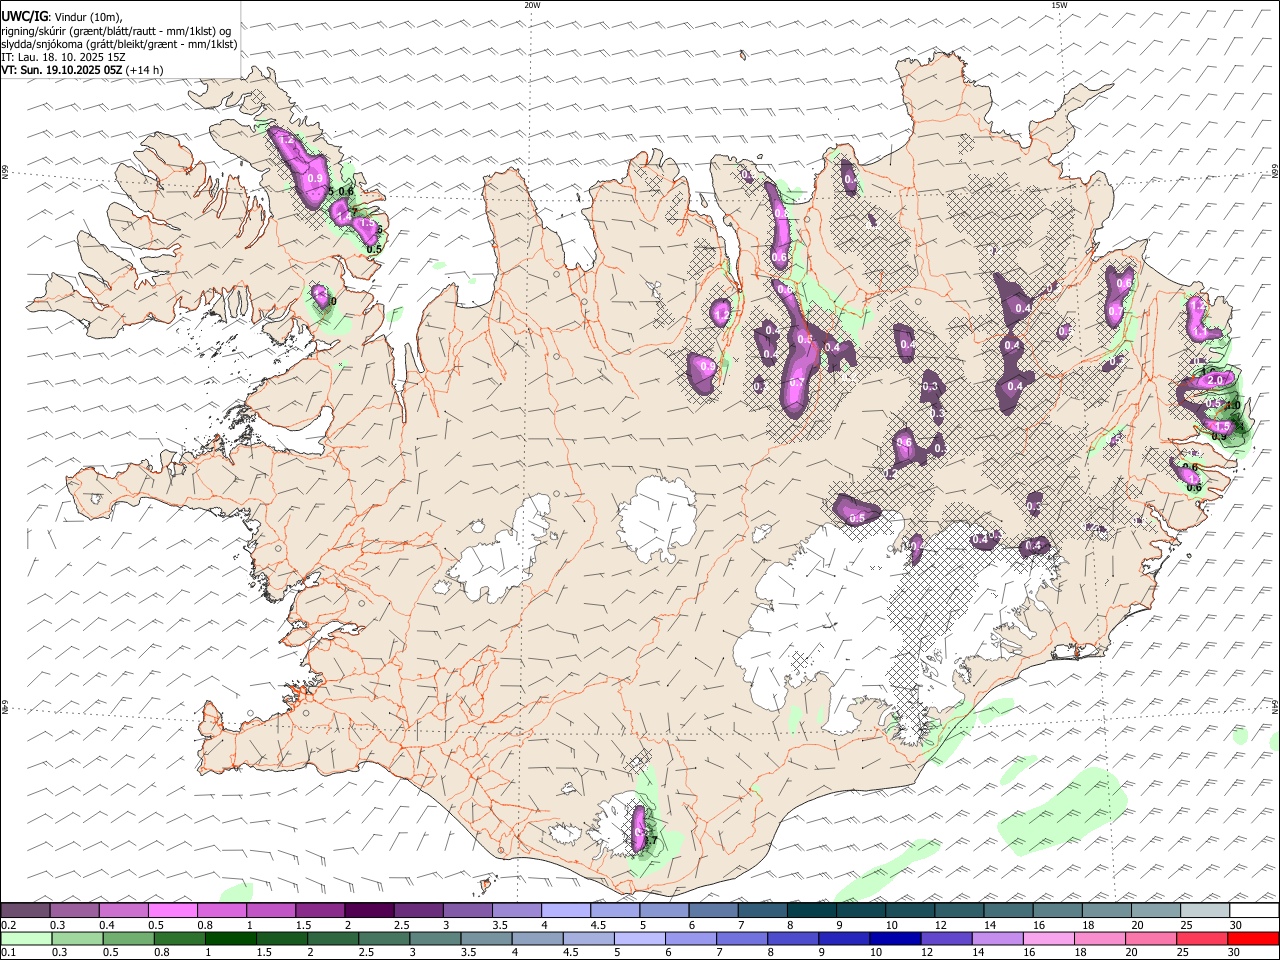The image size is (1280, 960).
Task: Click the 'UWC/IG: Vindur (10m),' title line
Action: (x=62, y=17)
